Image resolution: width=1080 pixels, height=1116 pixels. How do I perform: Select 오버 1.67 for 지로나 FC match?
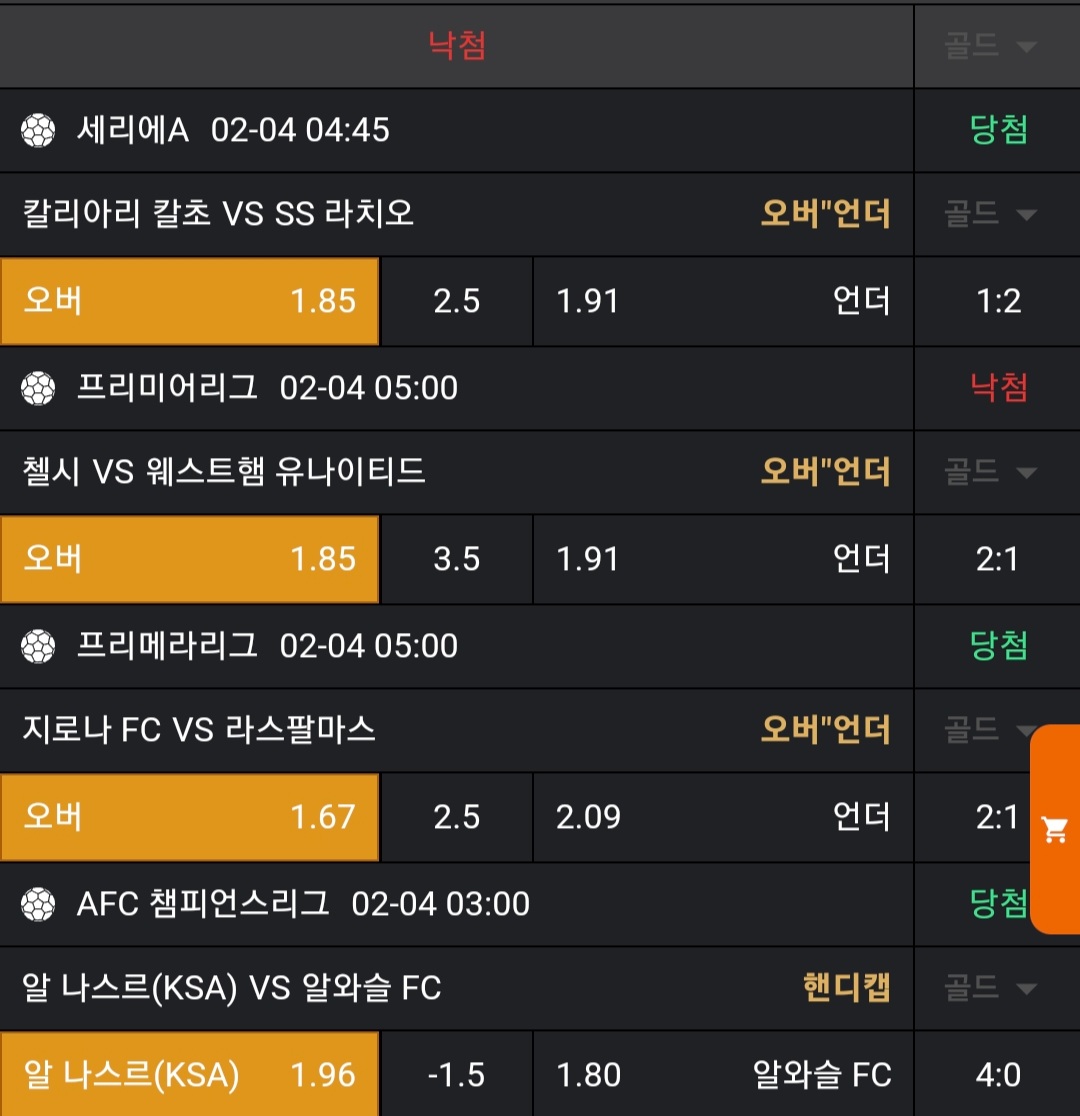tap(189, 817)
